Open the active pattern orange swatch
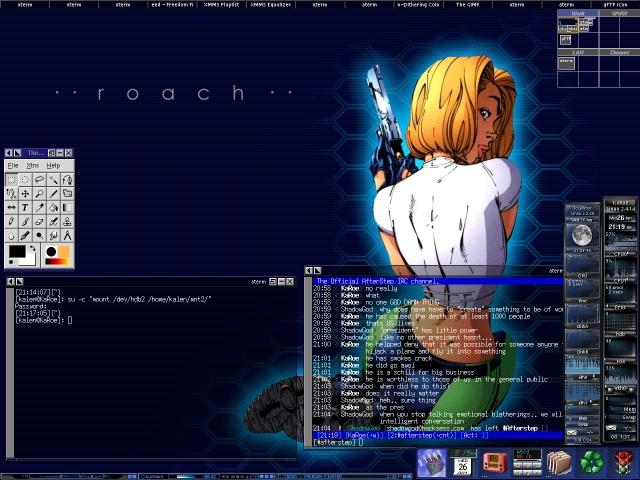Screen dimensions: 640x480 pos(64,251)
